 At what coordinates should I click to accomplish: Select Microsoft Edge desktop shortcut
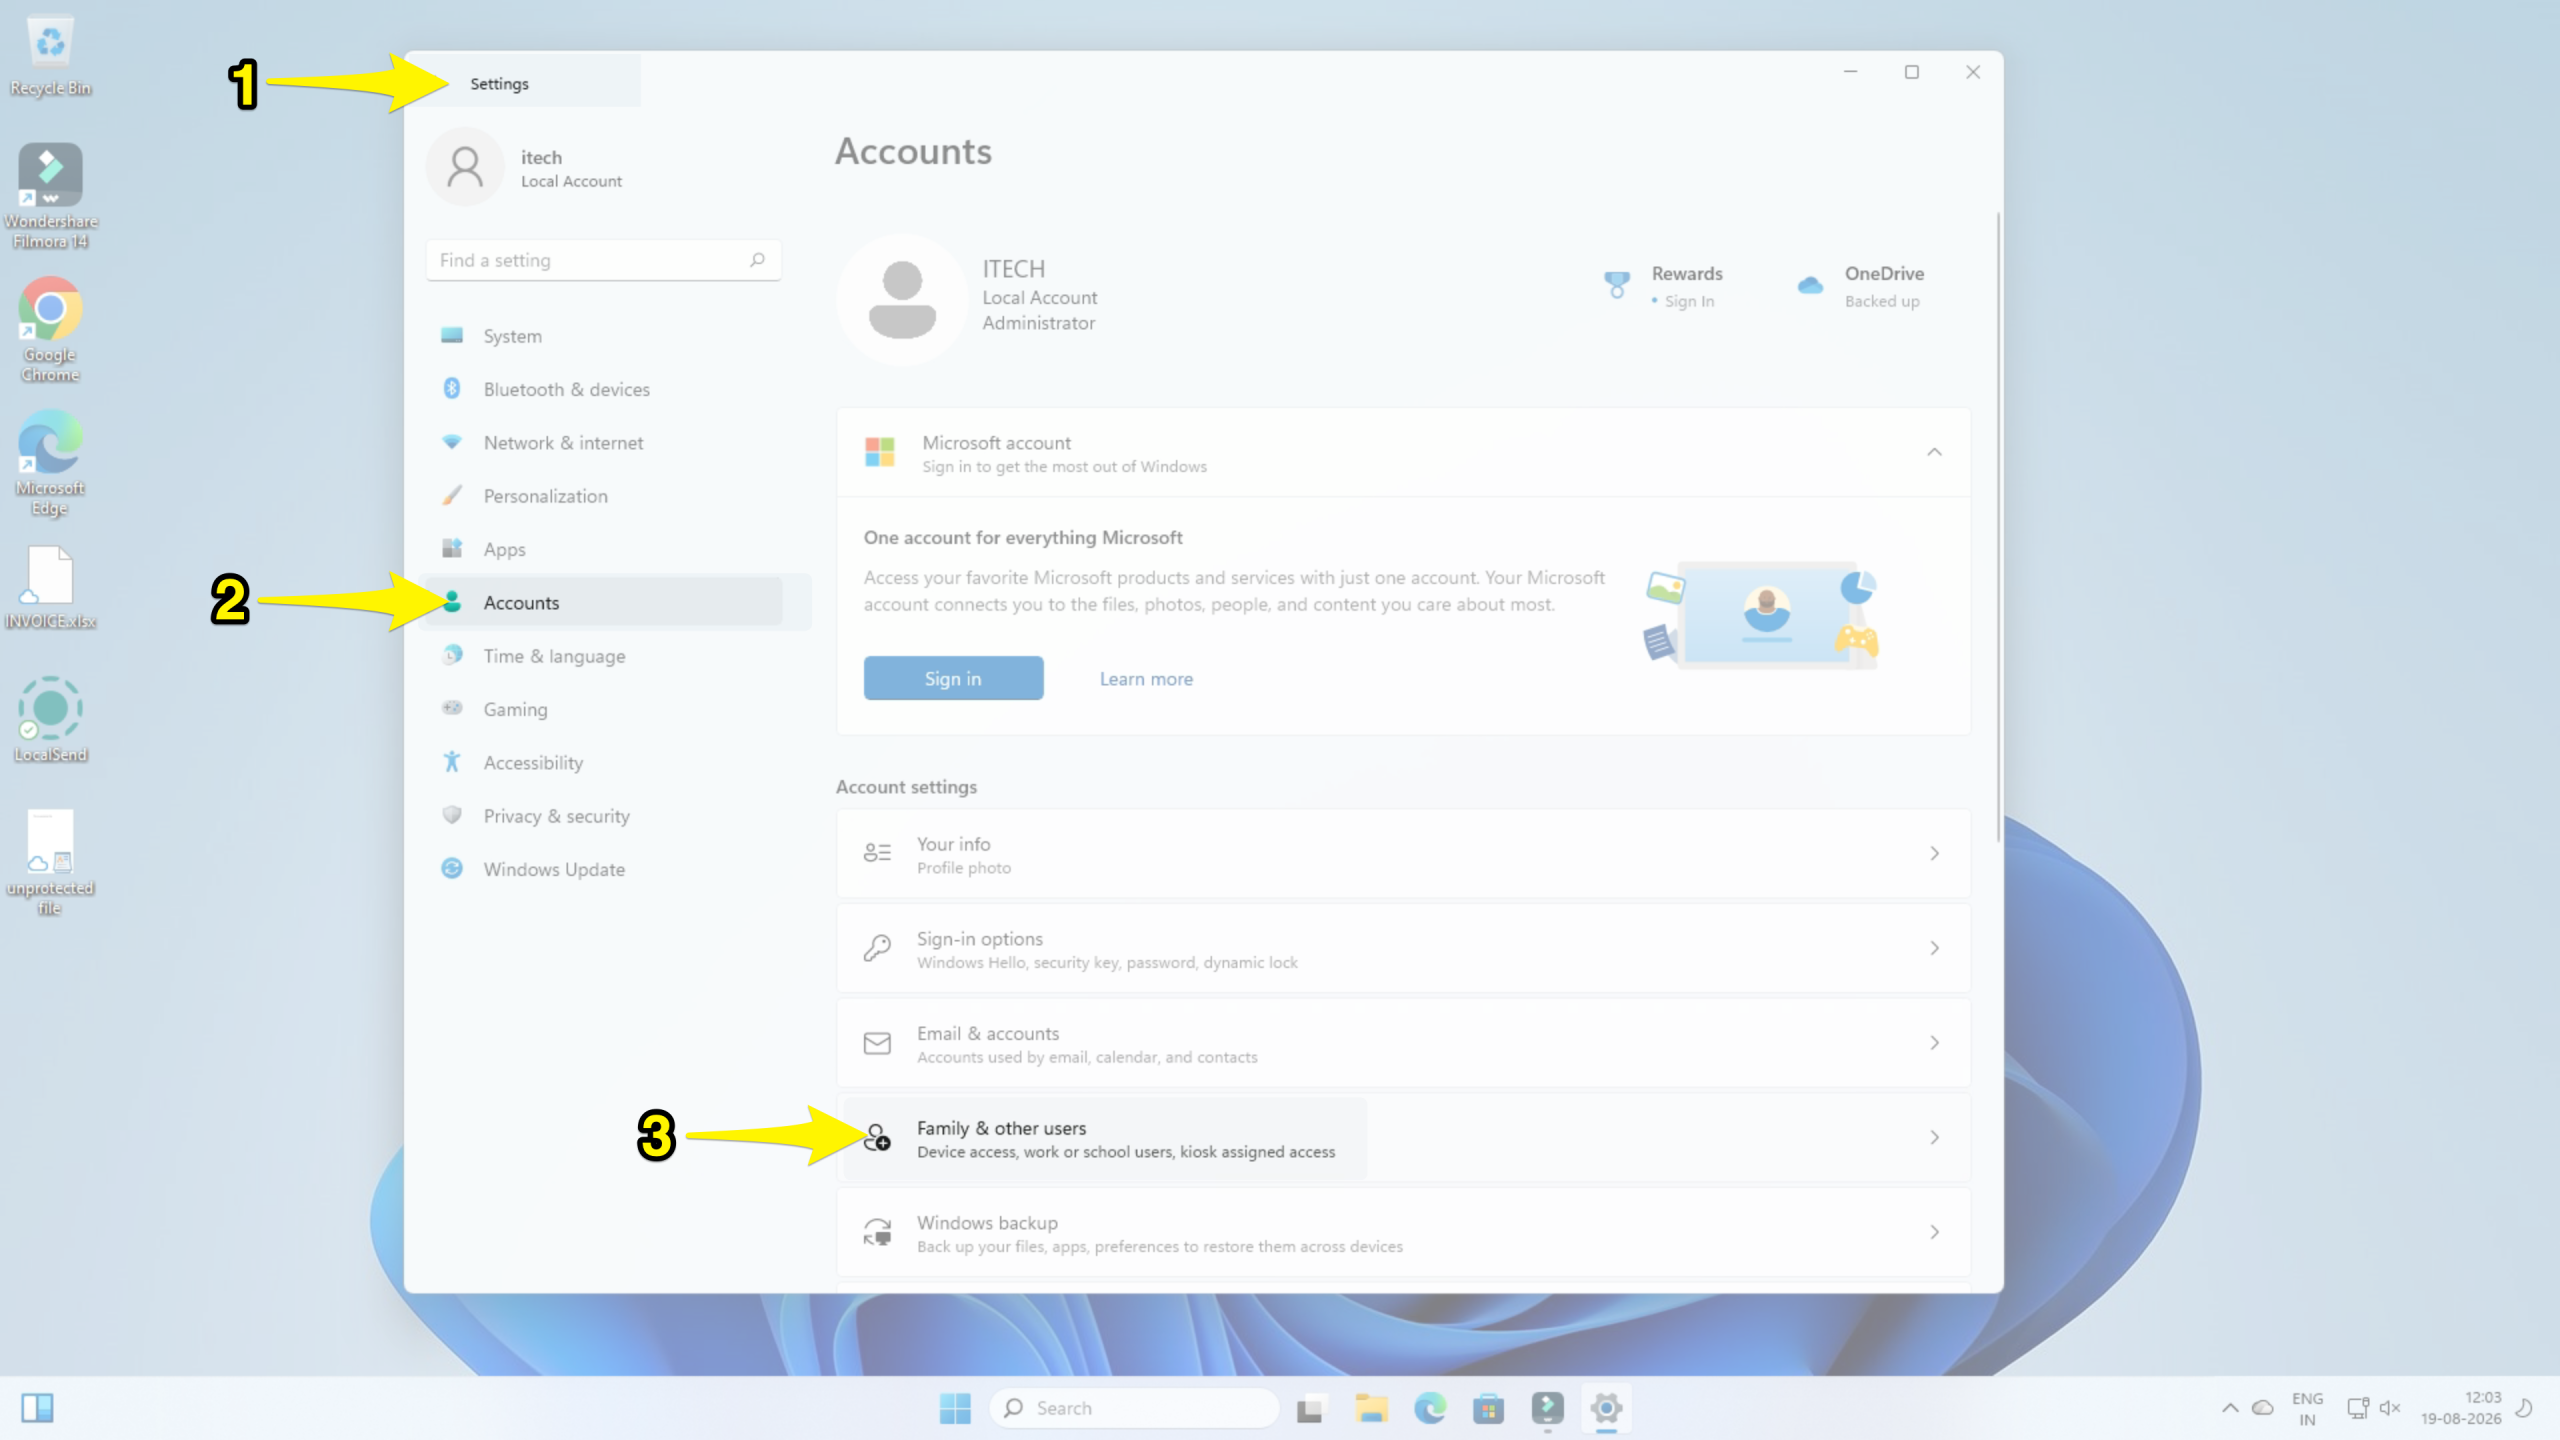point(50,463)
